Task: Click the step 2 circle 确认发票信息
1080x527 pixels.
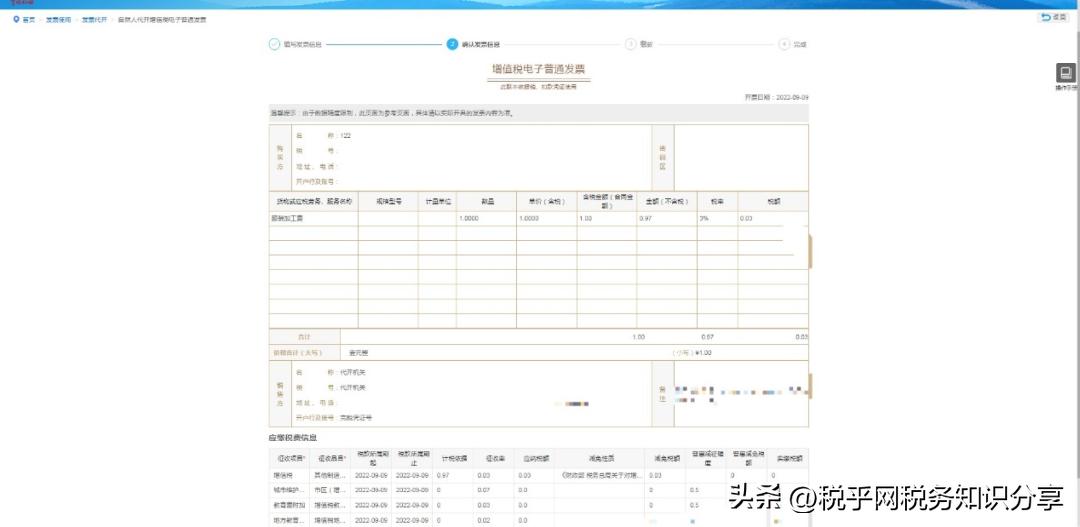Action: click(452, 44)
